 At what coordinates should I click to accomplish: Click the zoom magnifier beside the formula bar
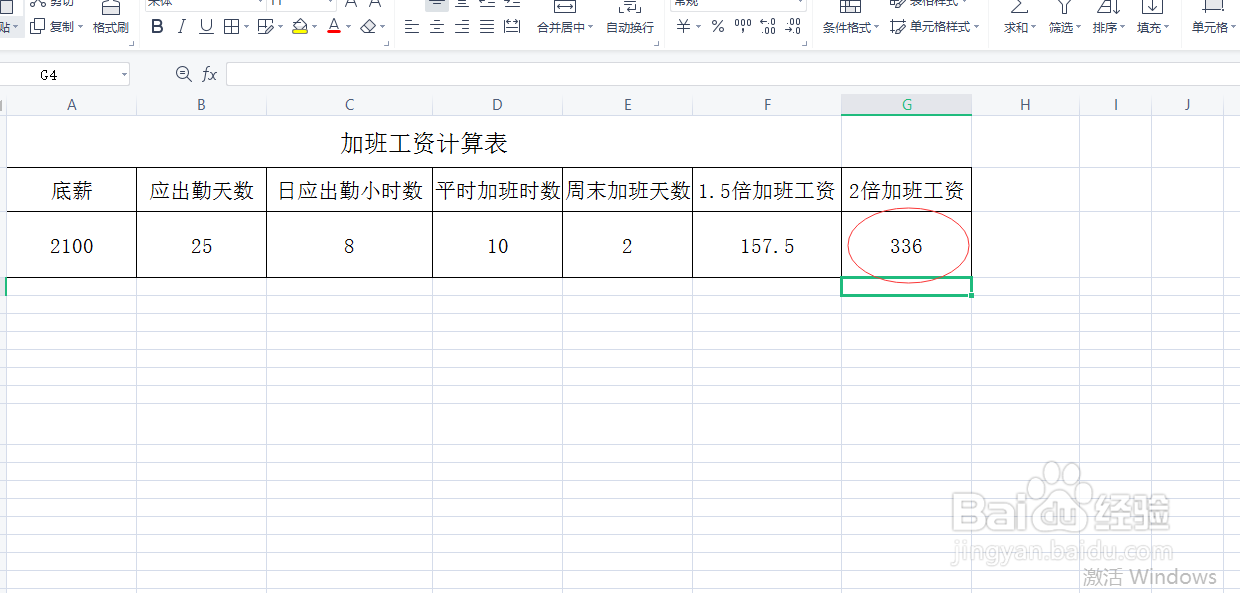(184, 73)
